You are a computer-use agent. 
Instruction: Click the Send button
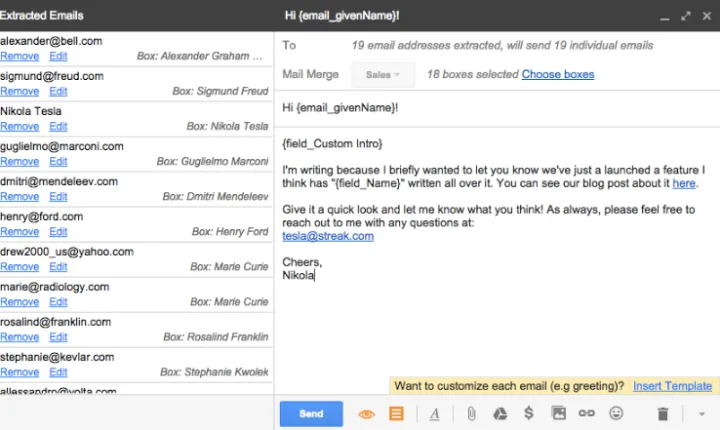pyautogui.click(x=311, y=413)
